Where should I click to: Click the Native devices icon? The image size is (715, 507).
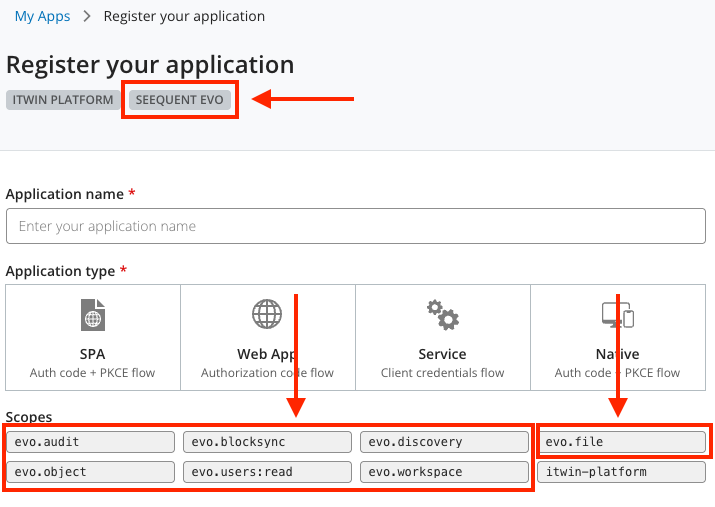pyautogui.click(x=617, y=315)
